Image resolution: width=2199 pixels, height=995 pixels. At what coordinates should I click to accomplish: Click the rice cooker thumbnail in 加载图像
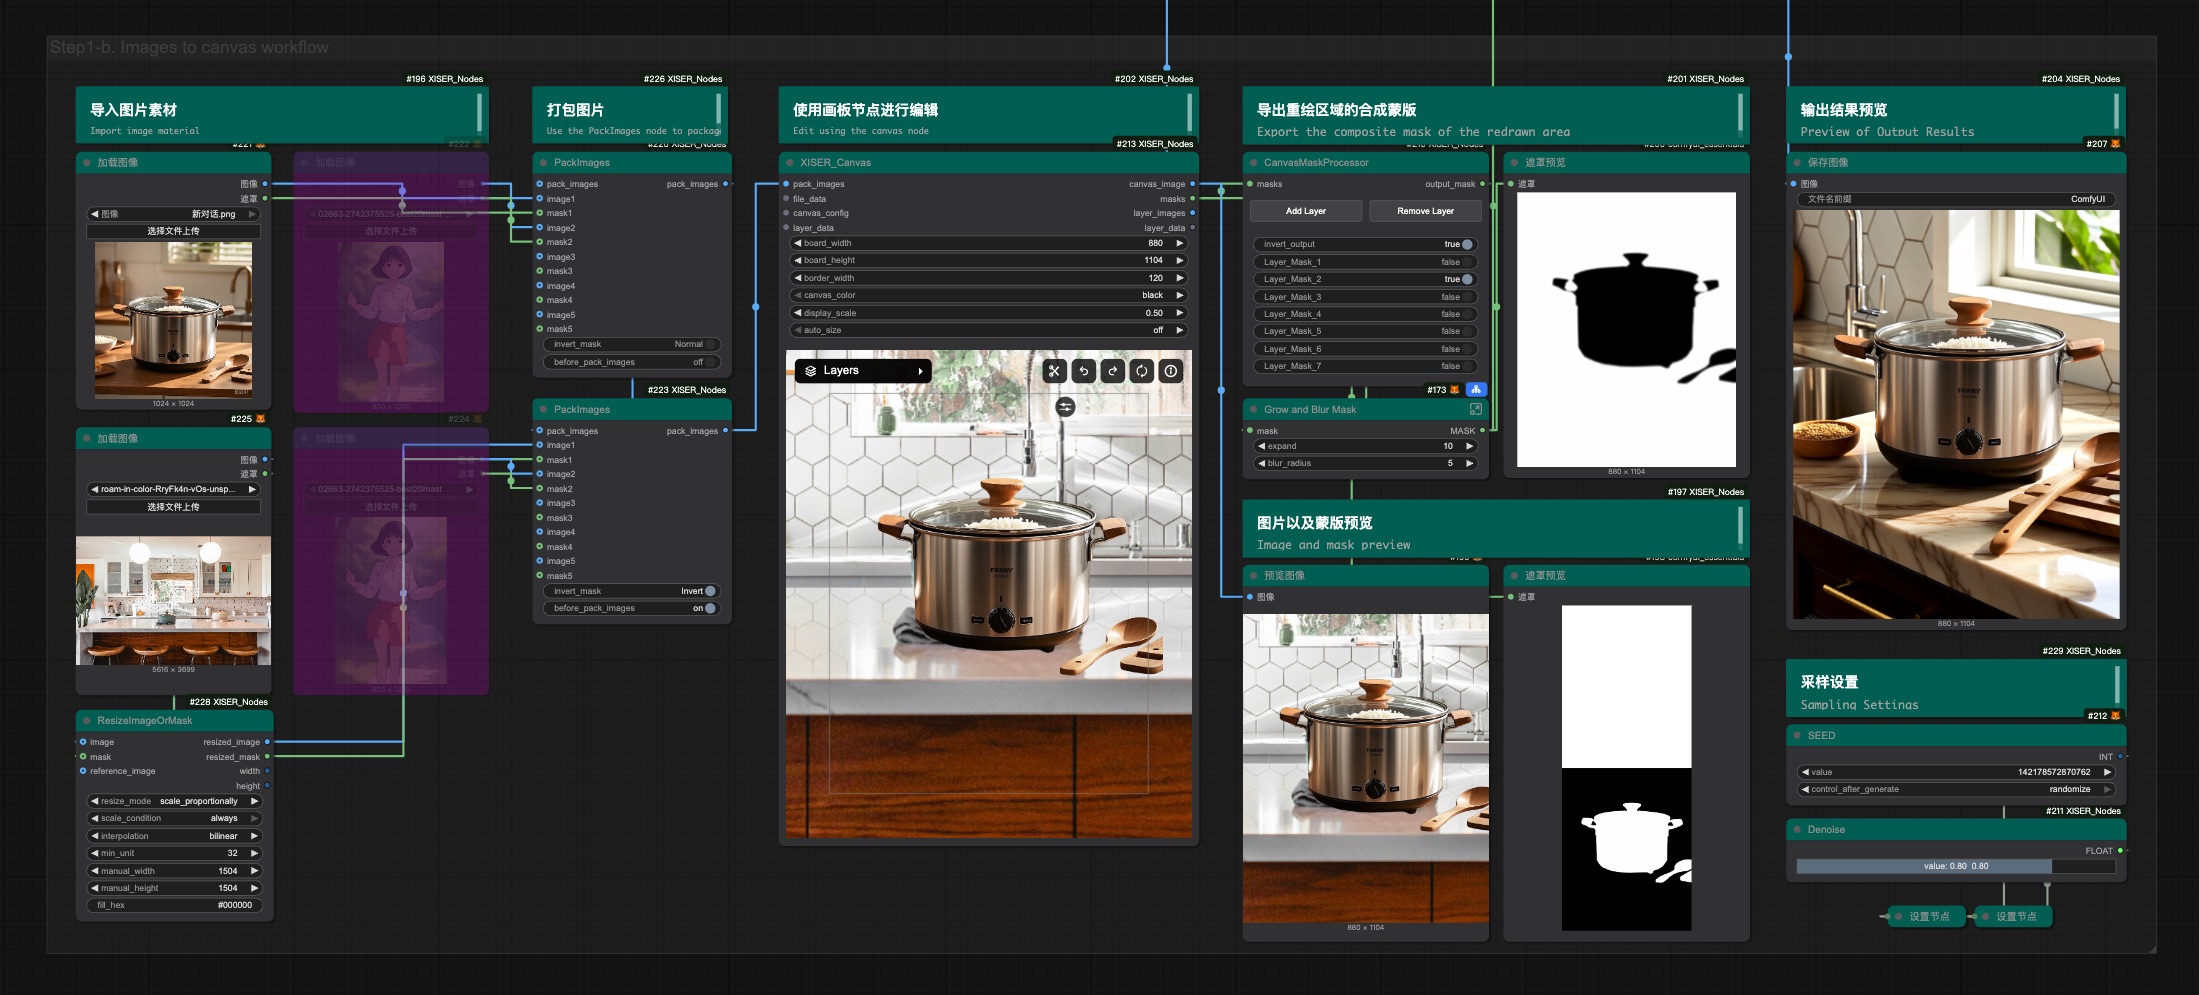click(173, 320)
